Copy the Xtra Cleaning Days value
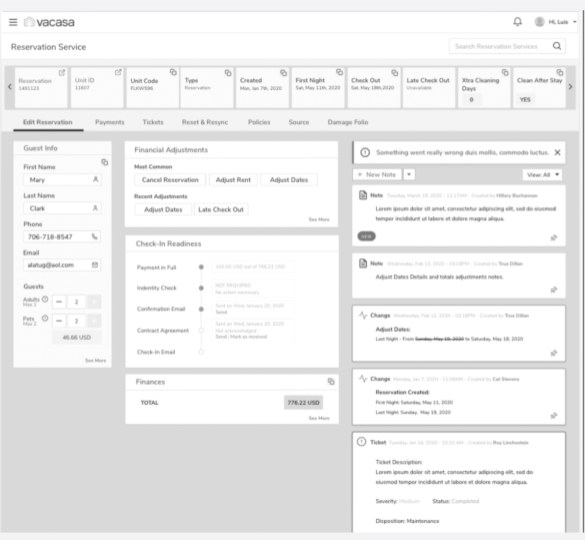This screenshot has width=585, height=540. (x=505, y=72)
